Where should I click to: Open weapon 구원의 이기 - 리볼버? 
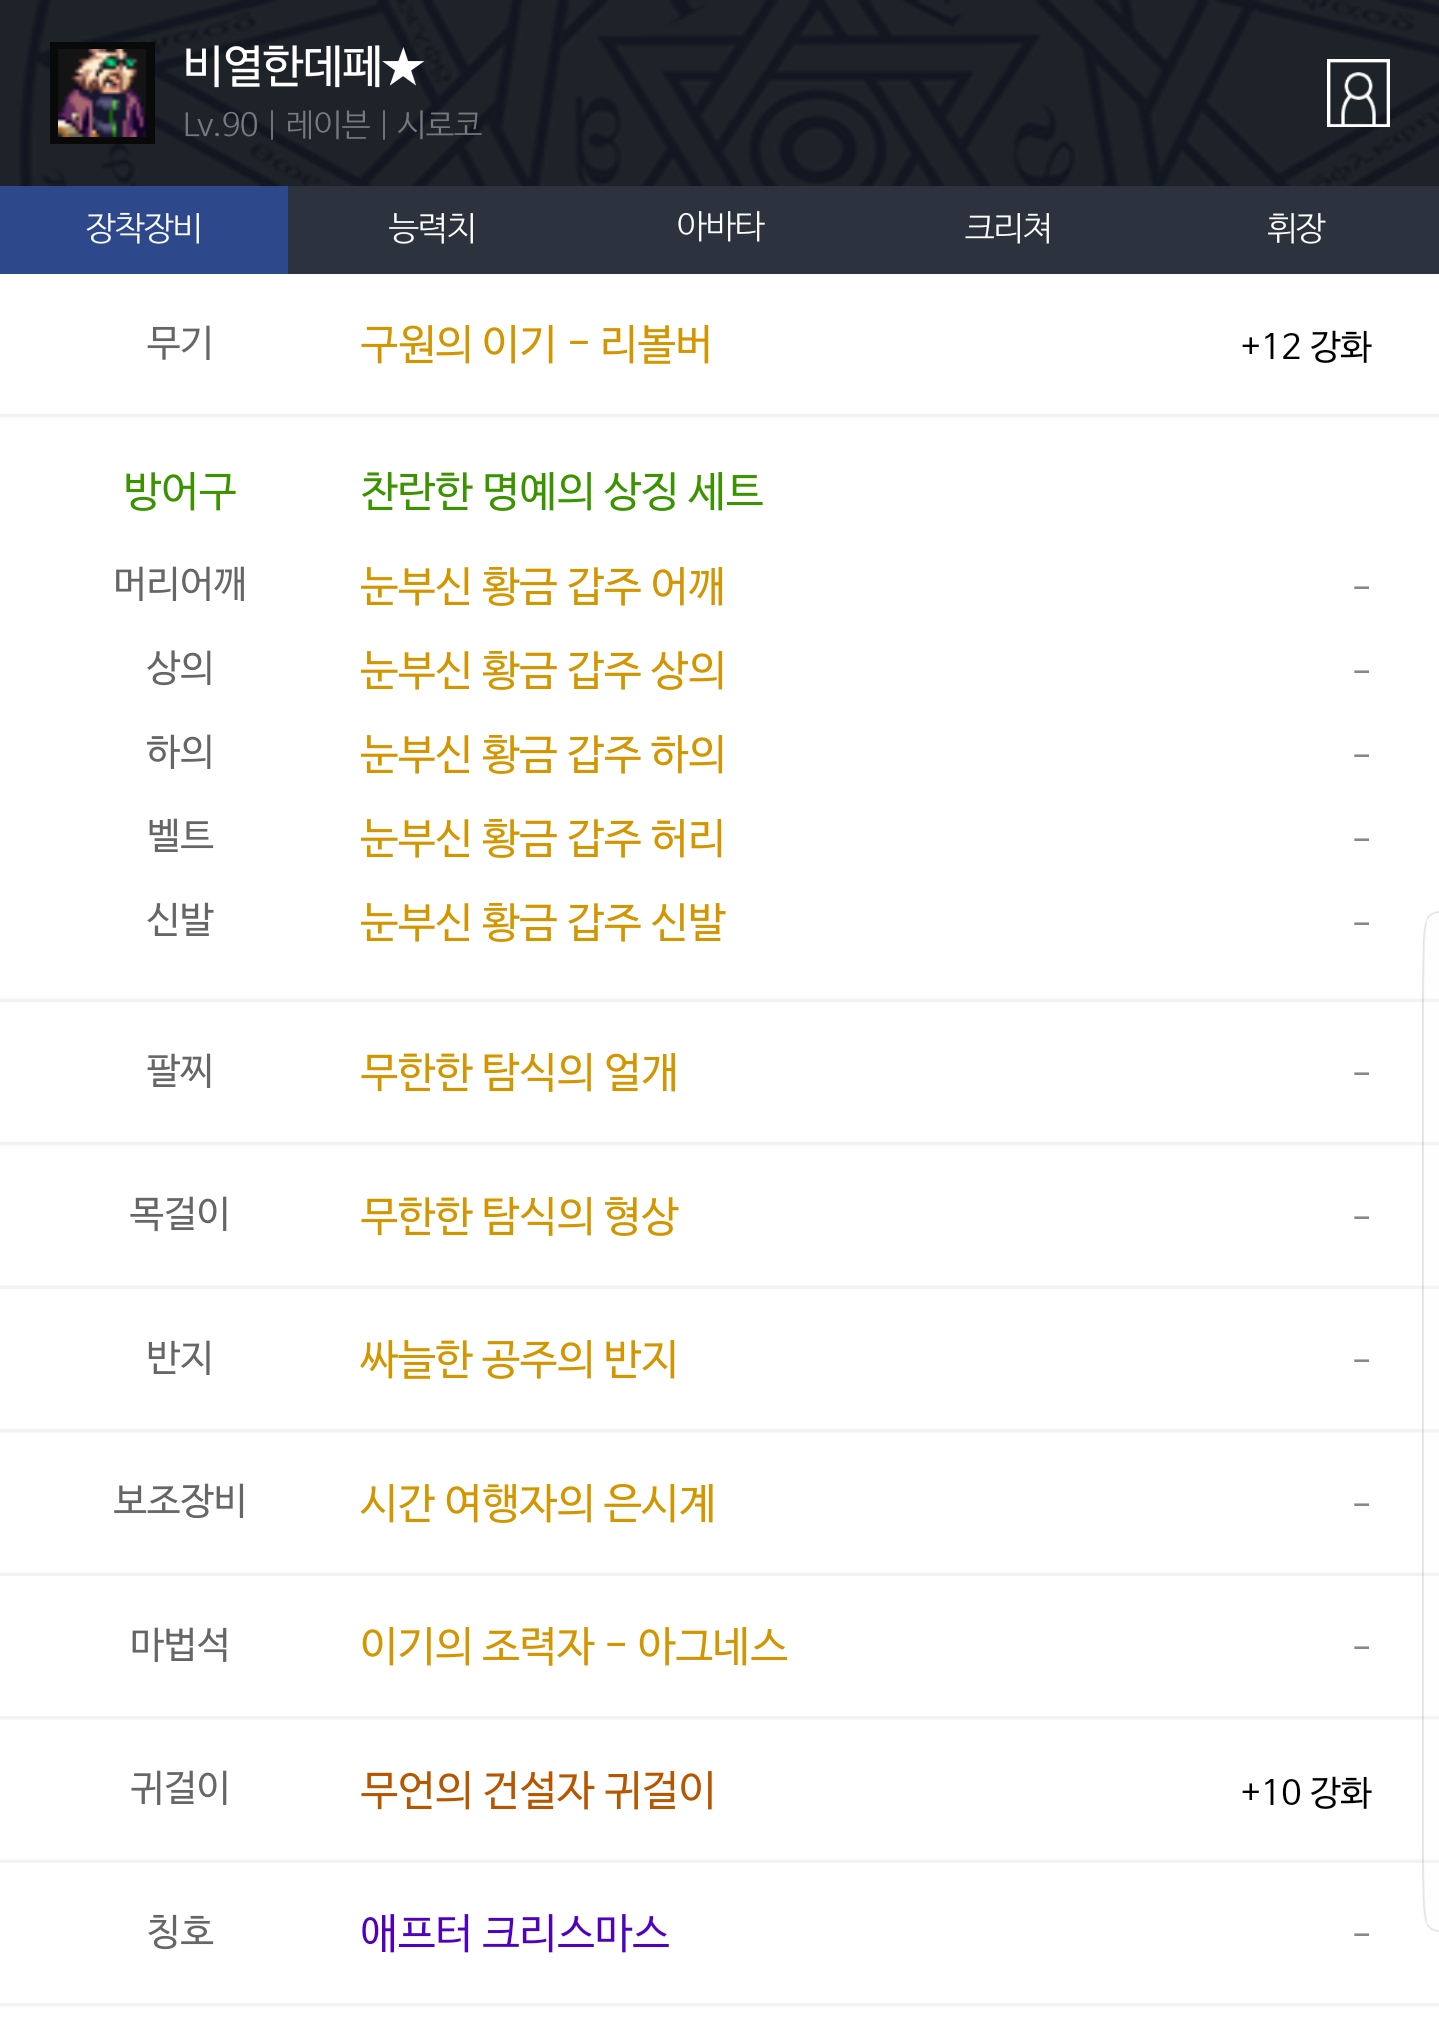(x=535, y=345)
